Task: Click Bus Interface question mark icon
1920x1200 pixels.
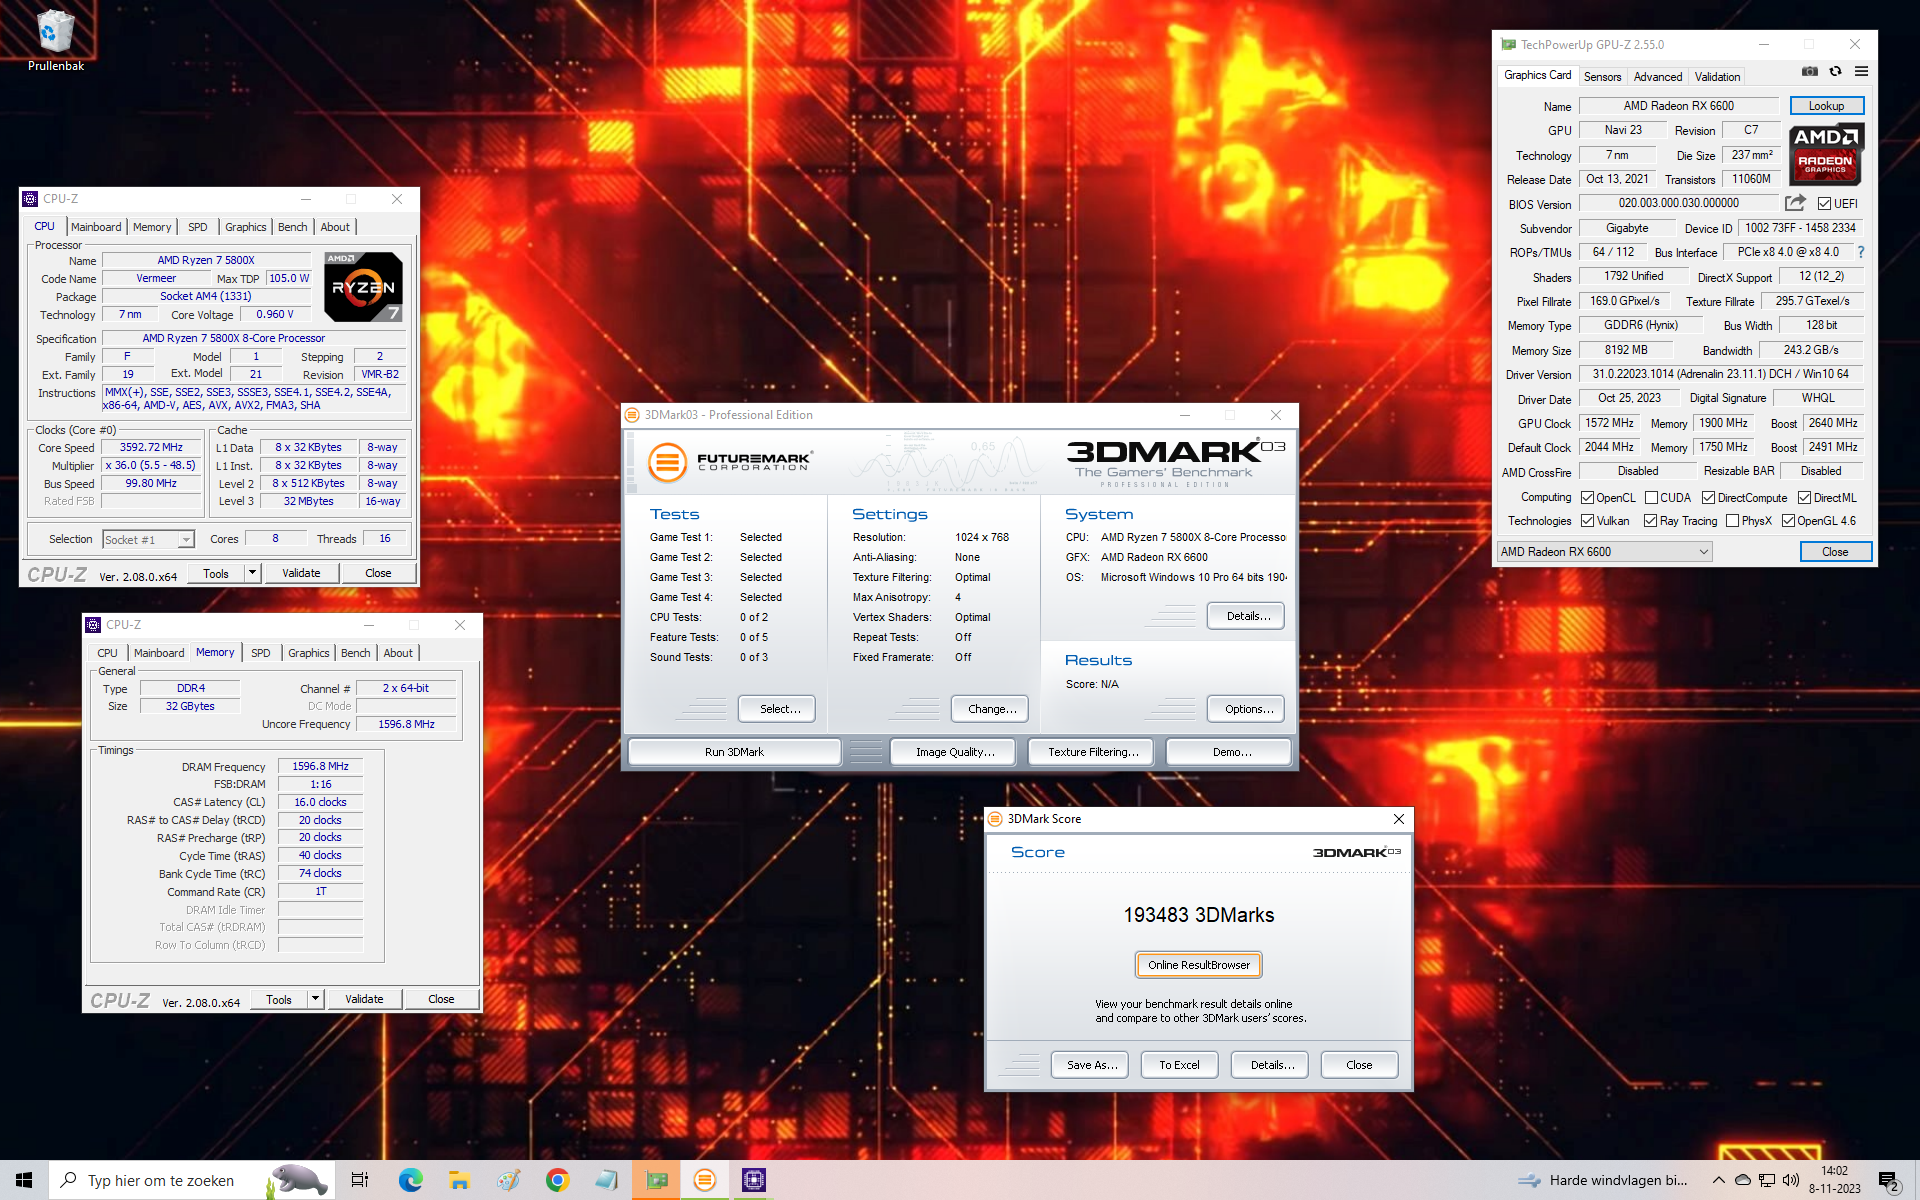Action: coord(1861,252)
